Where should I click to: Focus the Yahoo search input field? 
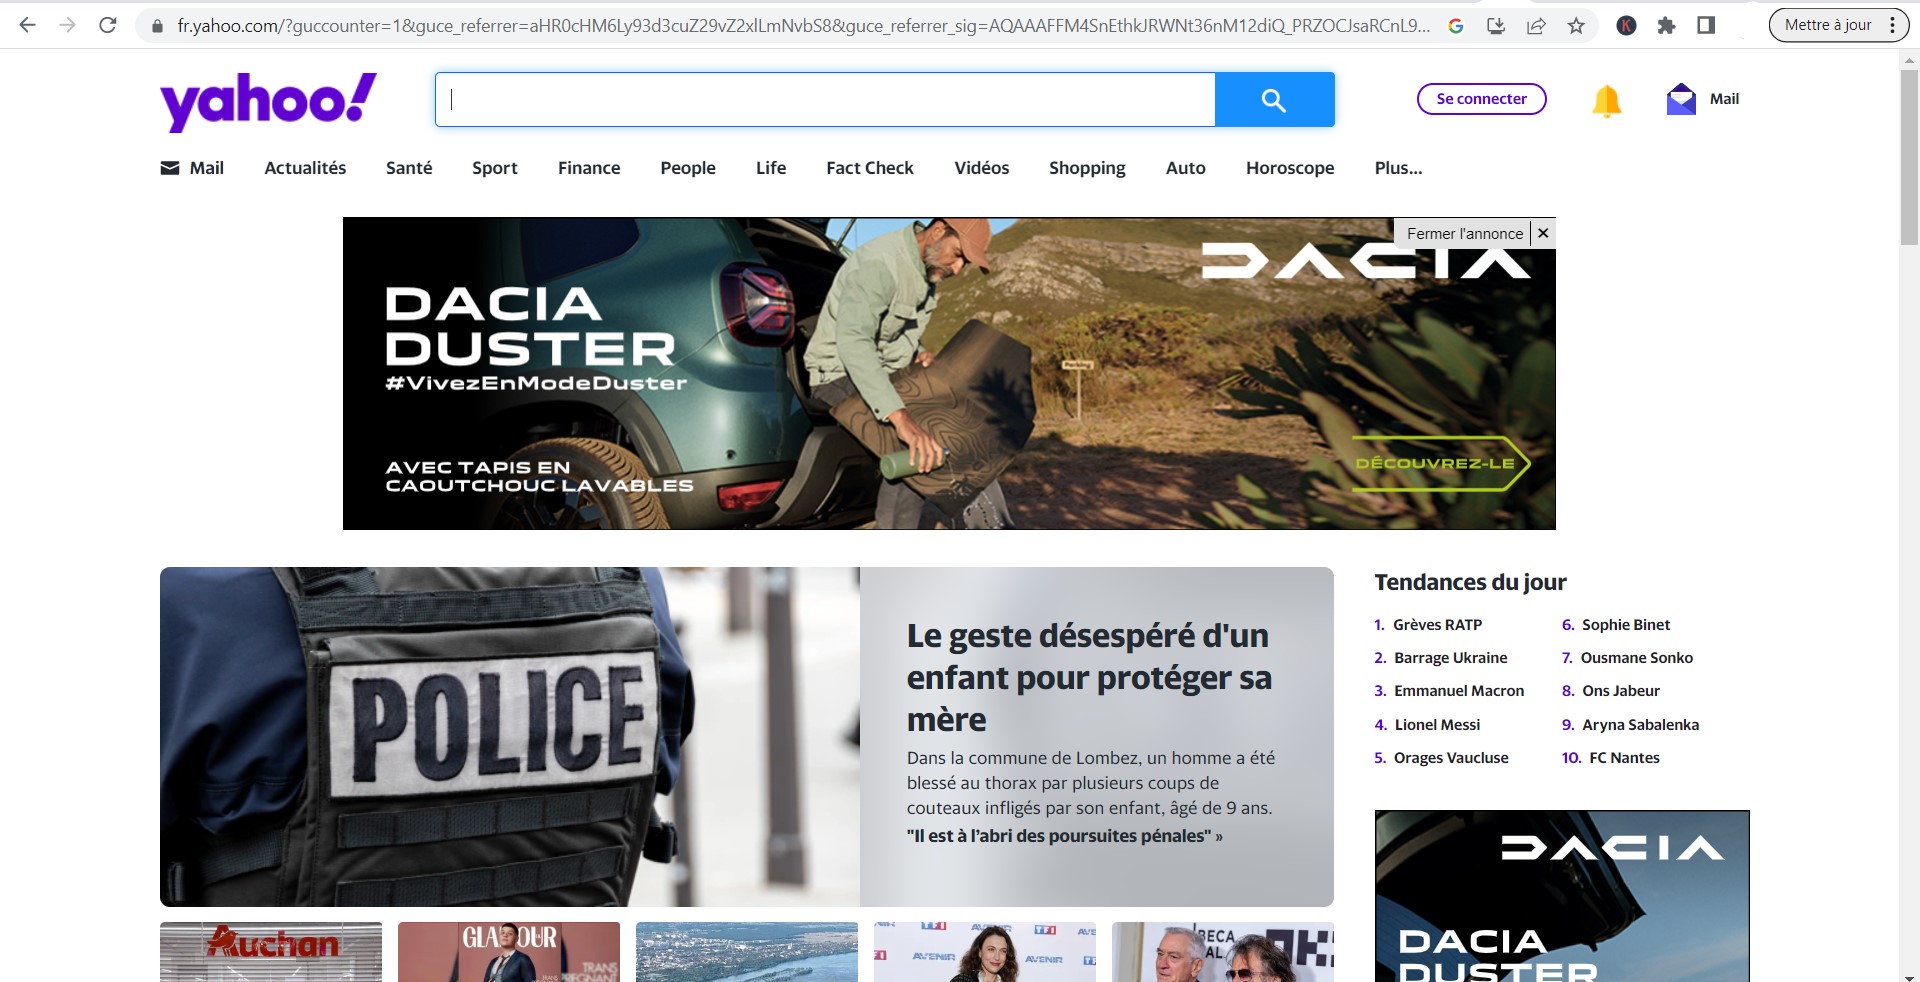[x=825, y=100]
